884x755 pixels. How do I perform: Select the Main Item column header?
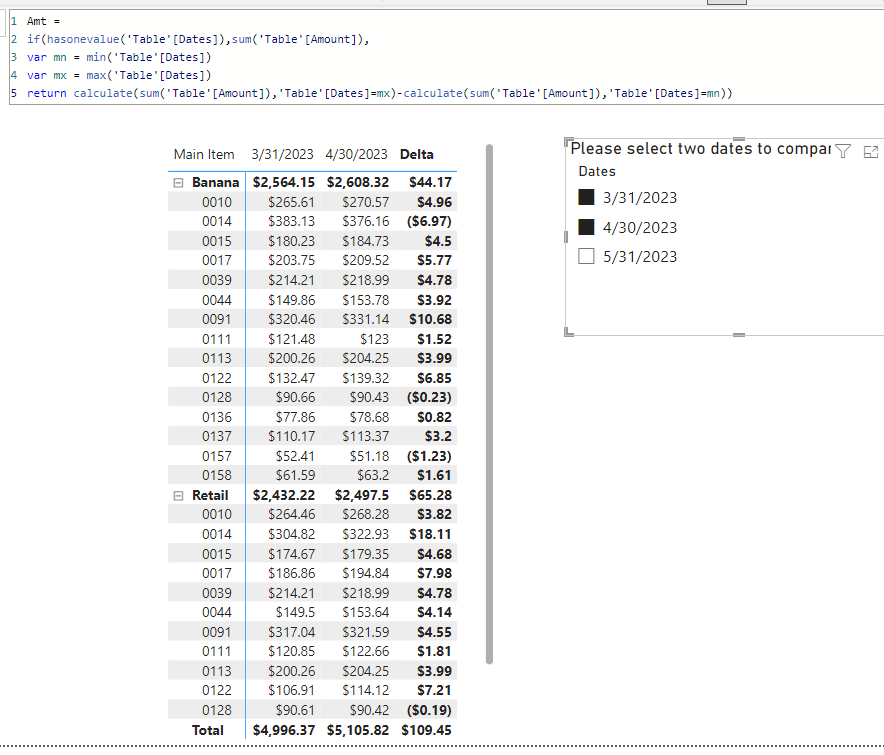coord(204,154)
